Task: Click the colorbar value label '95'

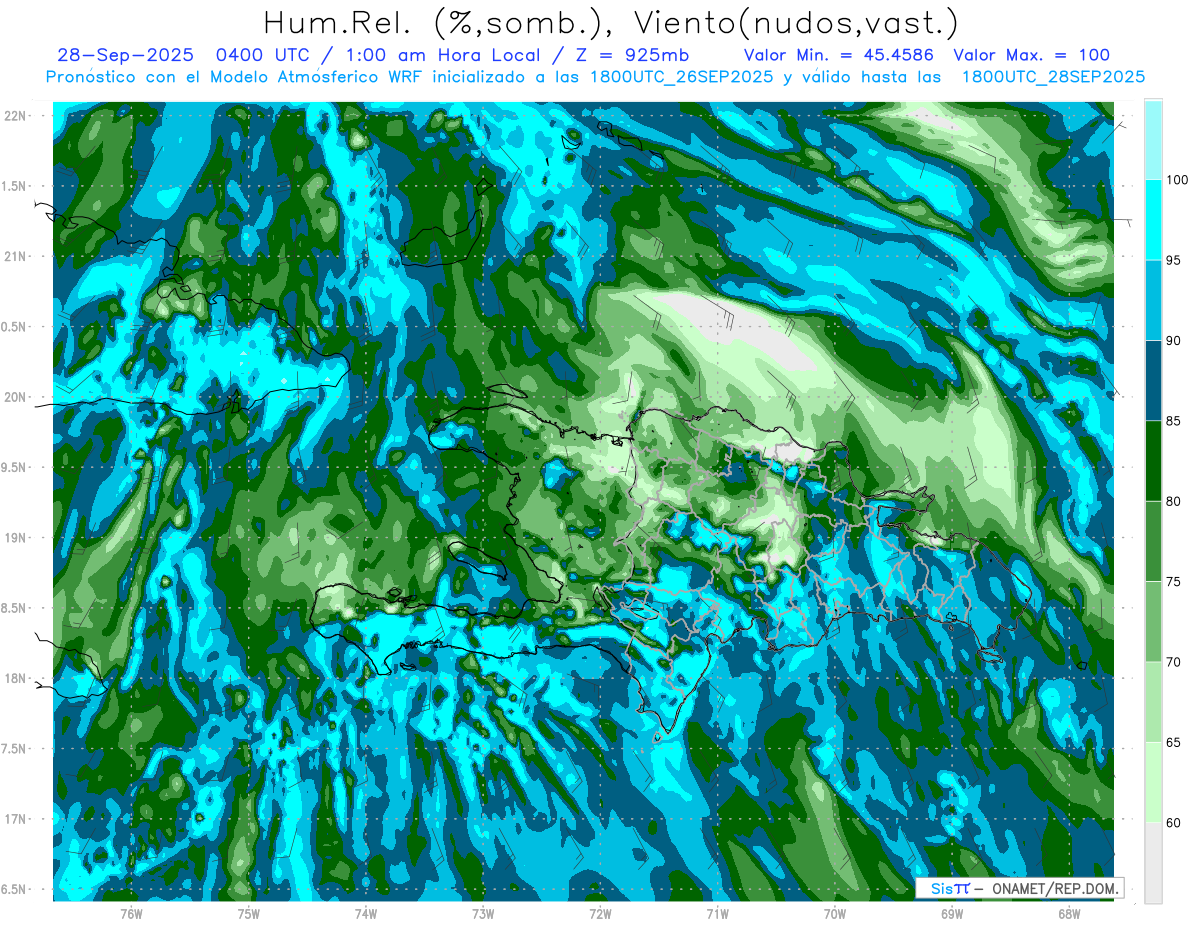Action: click(x=1174, y=260)
